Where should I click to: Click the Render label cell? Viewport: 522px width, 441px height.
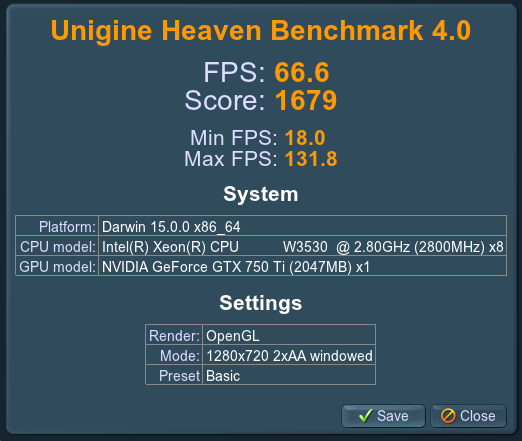tap(174, 335)
